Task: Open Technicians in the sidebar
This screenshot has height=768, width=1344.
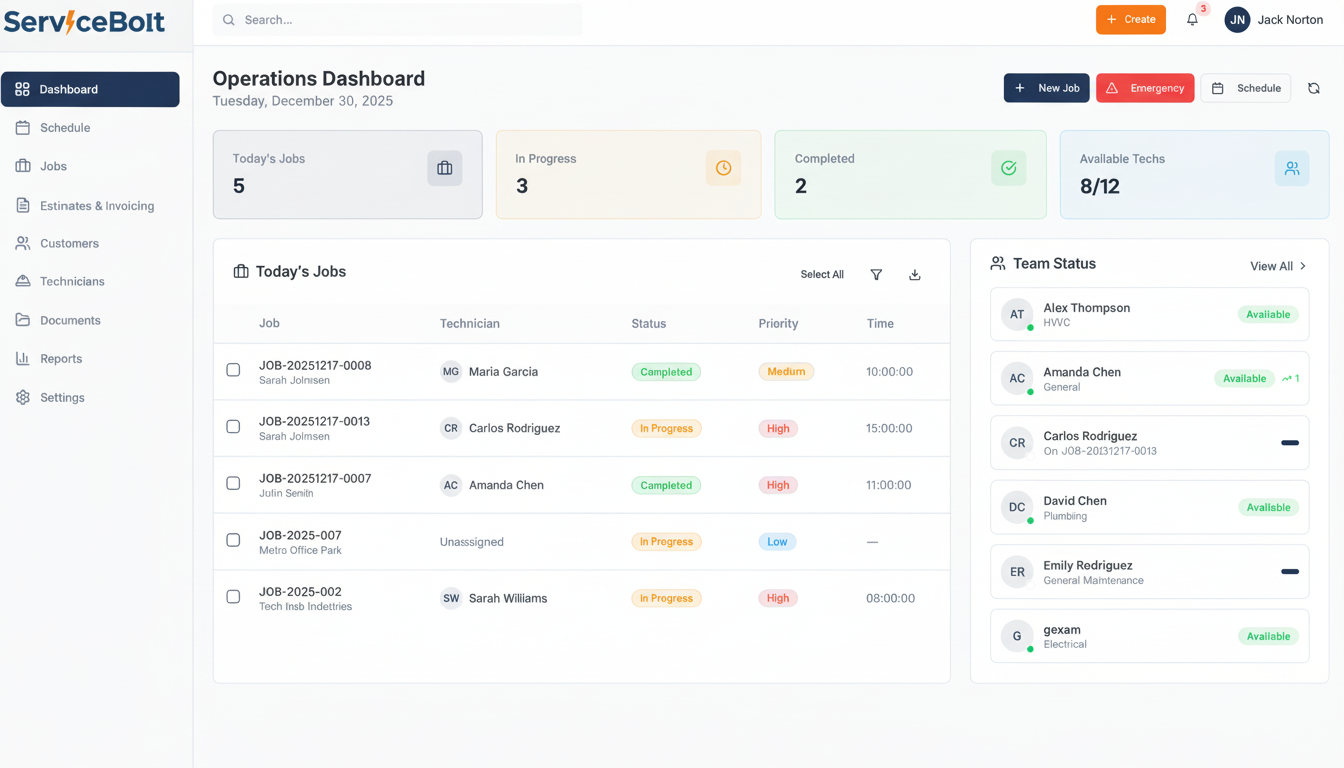Action: pos(72,282)
